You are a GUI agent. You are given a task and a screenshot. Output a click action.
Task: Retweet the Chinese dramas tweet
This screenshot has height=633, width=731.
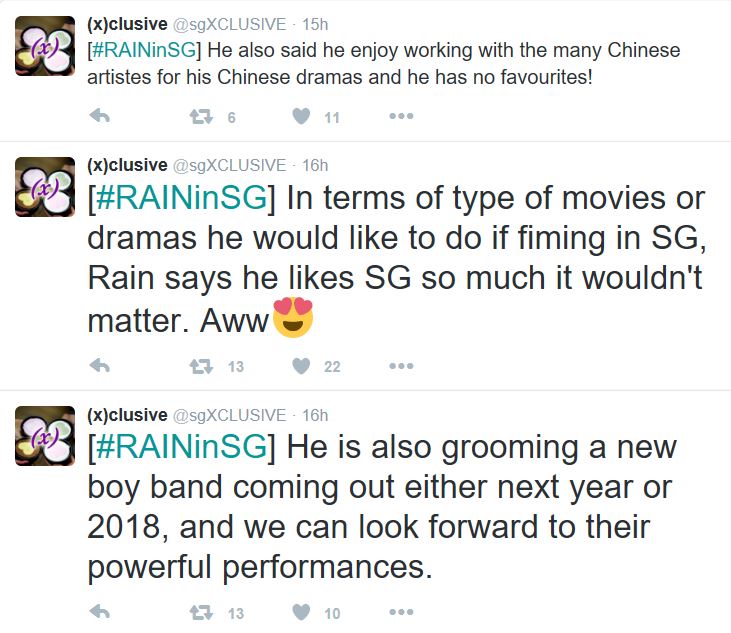(199, 117)
